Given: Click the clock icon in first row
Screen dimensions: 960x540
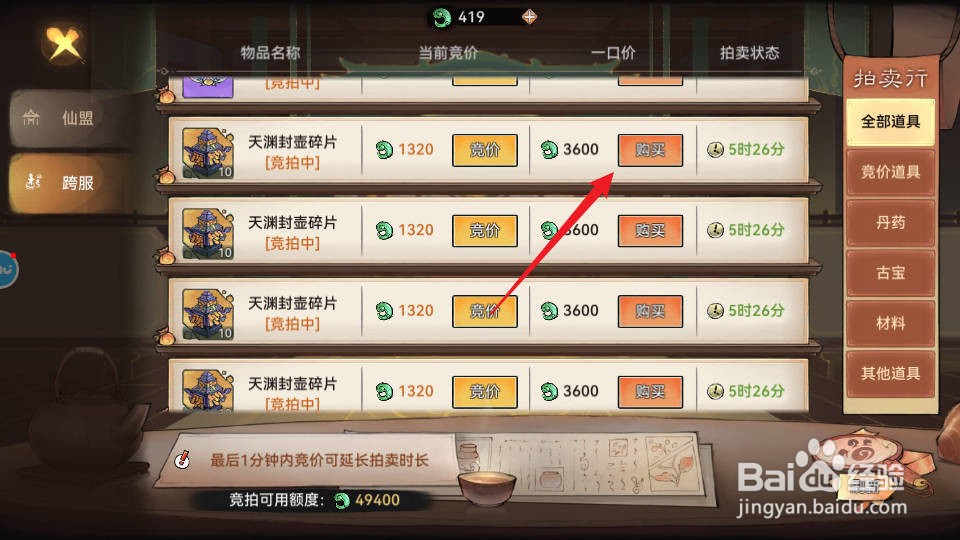Looking at the screenshot, I should click(715, 149).
